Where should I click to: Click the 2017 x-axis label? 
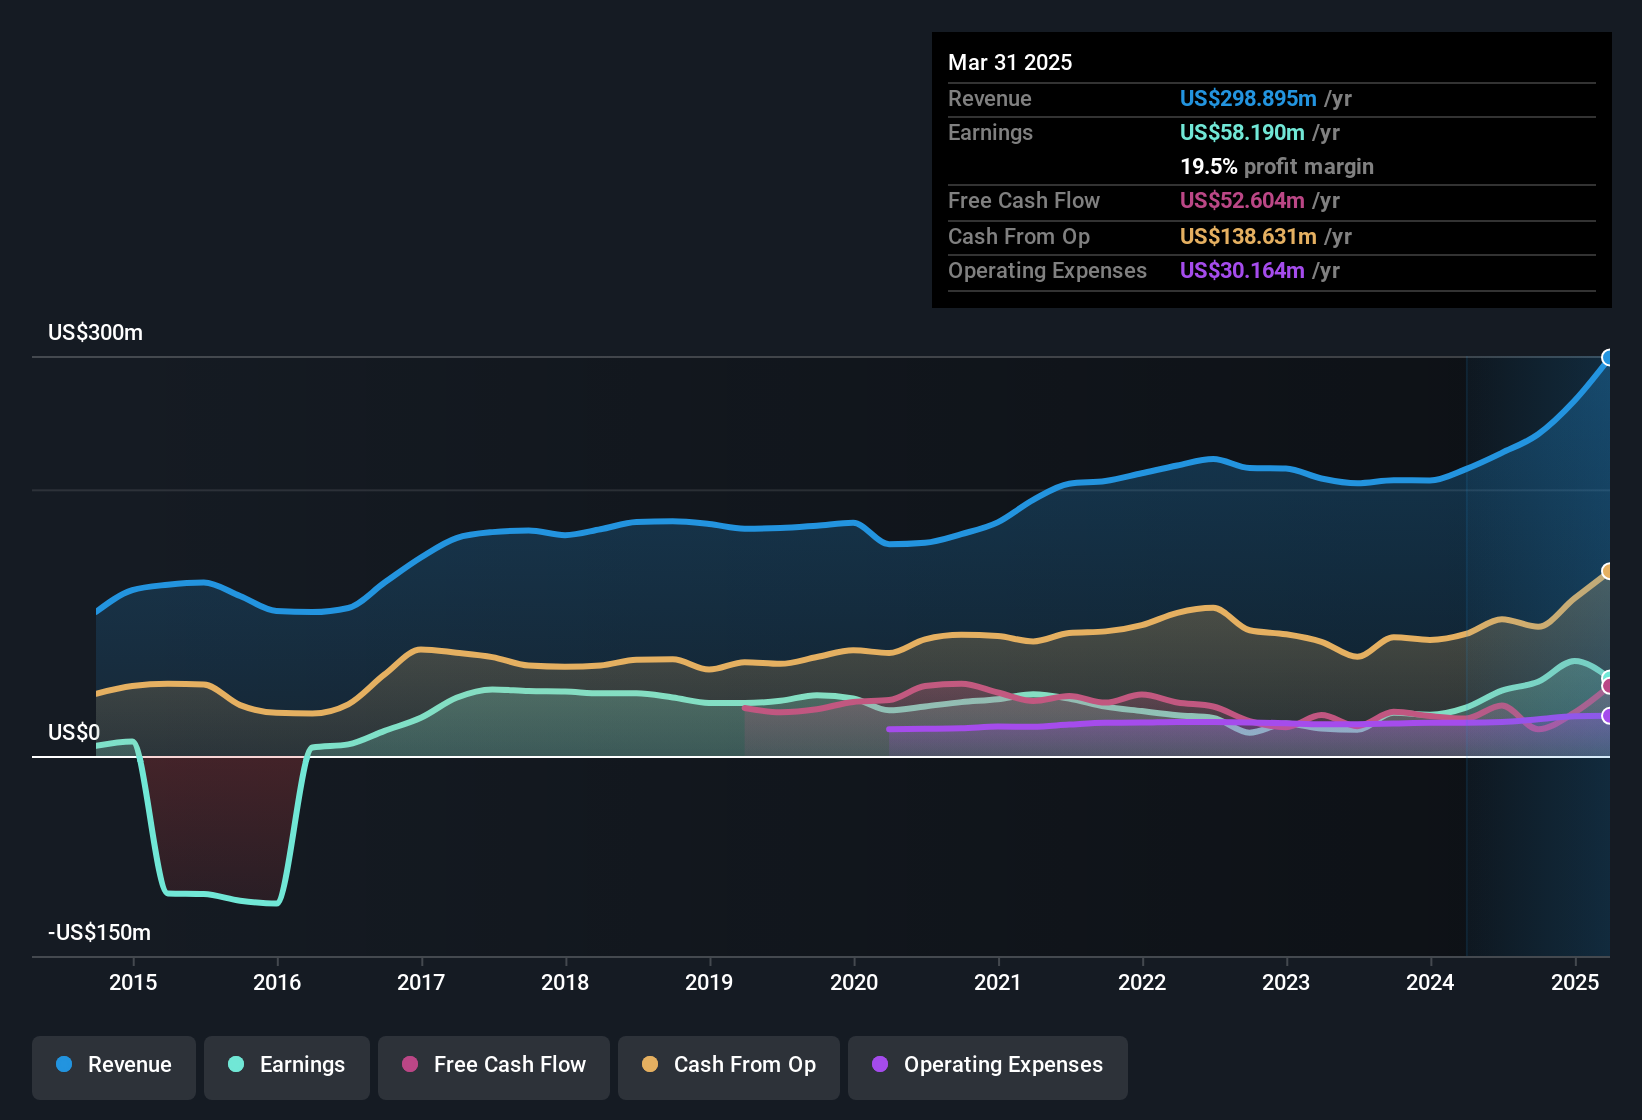(x=421, y=982)
